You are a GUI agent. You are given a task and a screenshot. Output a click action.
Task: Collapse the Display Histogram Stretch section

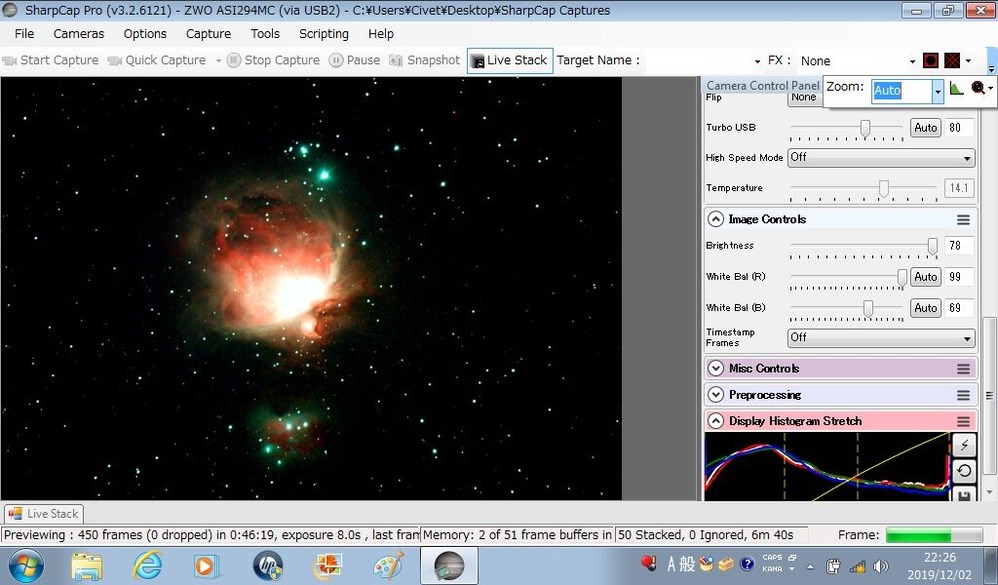coord(715,421)
